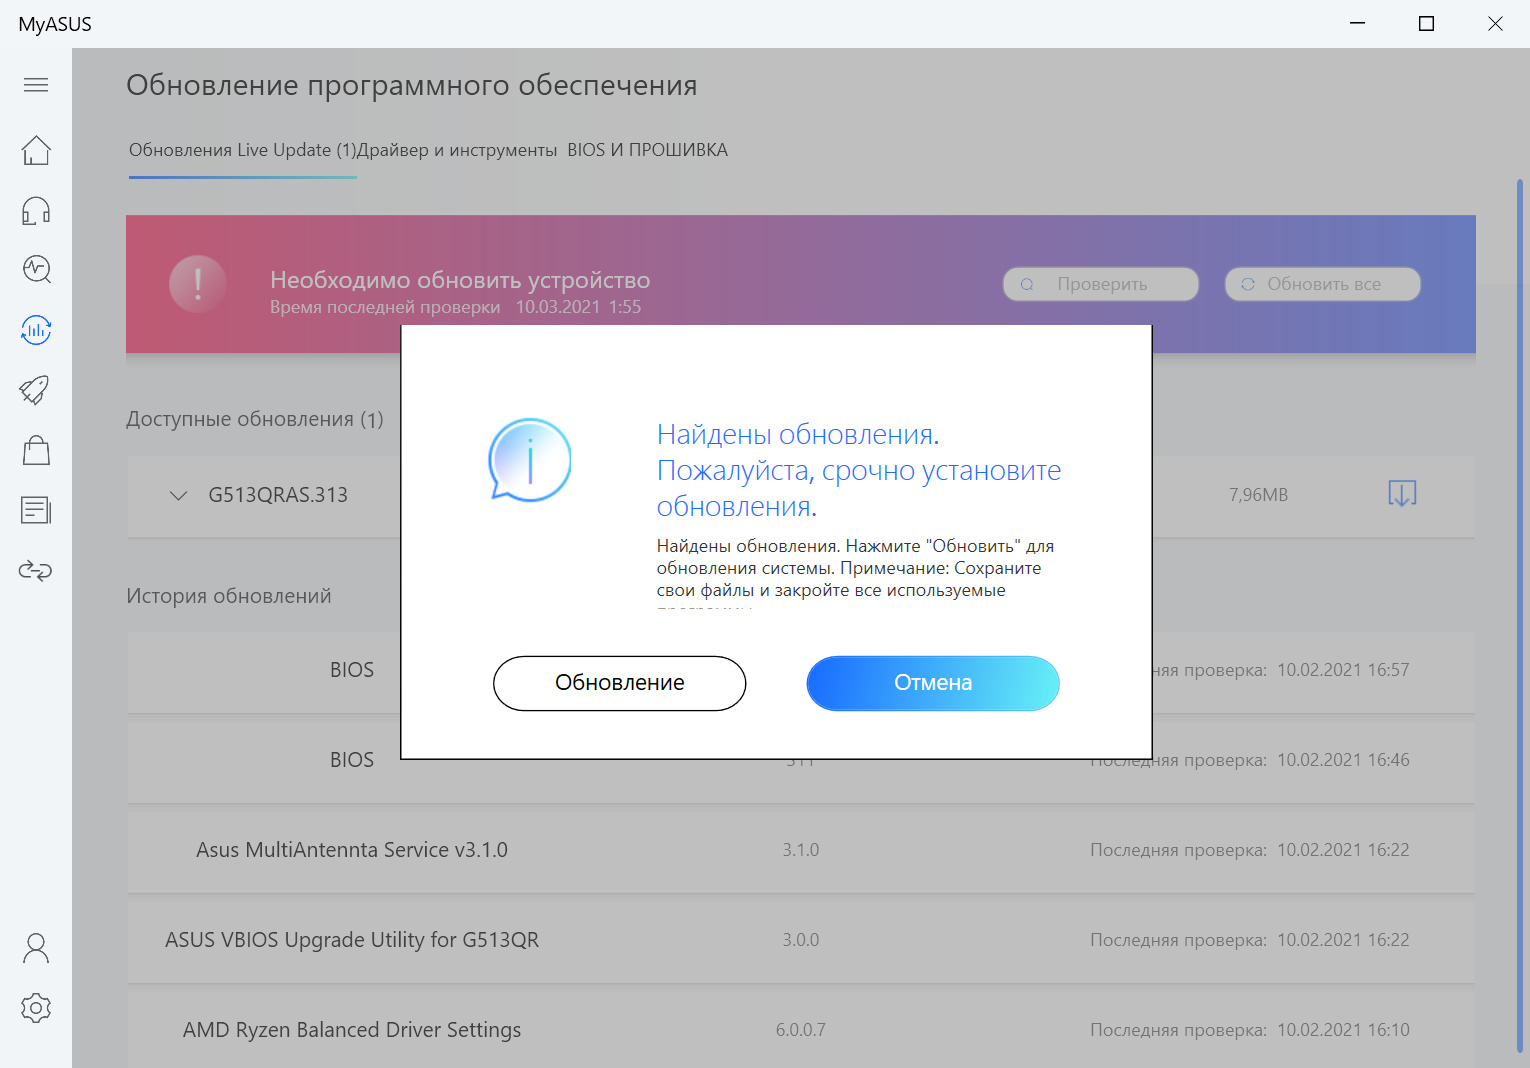1530x1068 pixels.
Task: Open the user account icon
Action: pos(36,948)
